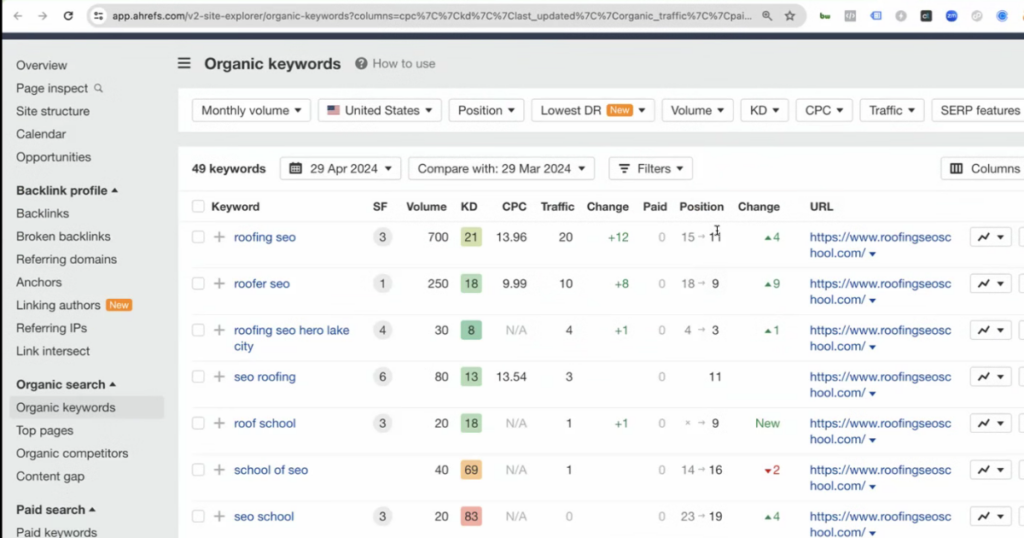
Task: Open the United States country dropdown
Action: pos(379,110)
